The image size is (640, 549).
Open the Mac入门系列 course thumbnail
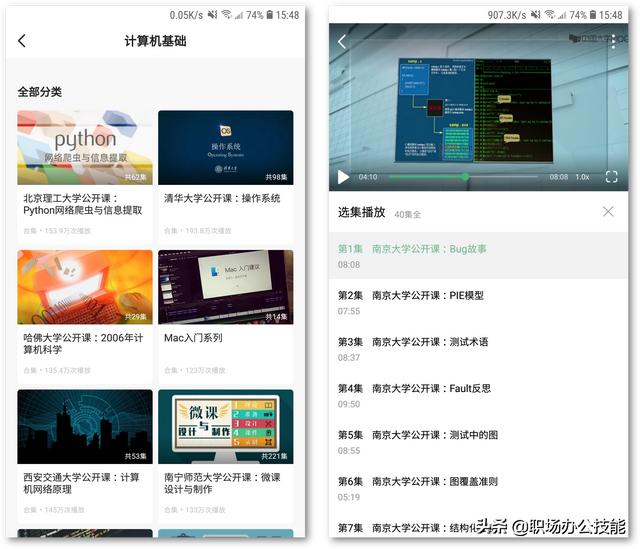pos(226,287)
